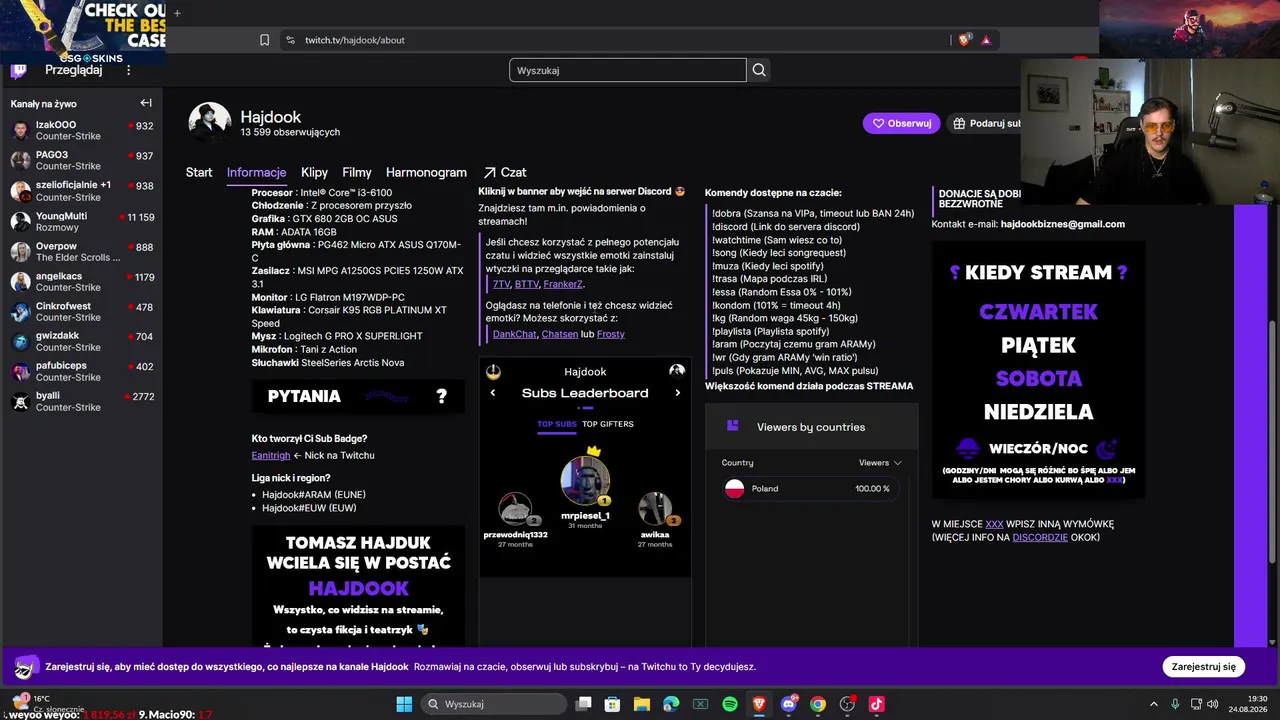Open the Chatsen link

pyautogui.click(x=559, y=334)
